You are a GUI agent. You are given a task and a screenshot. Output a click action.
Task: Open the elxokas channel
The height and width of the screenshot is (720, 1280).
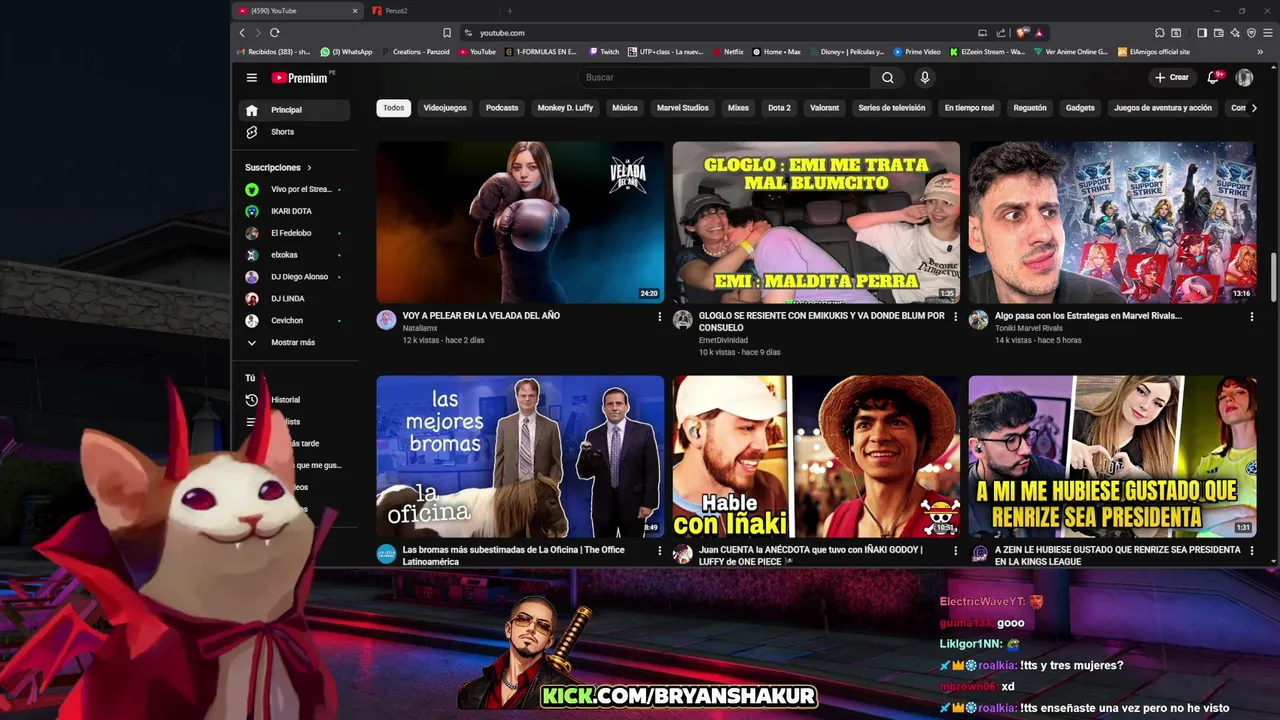(294, 255)
